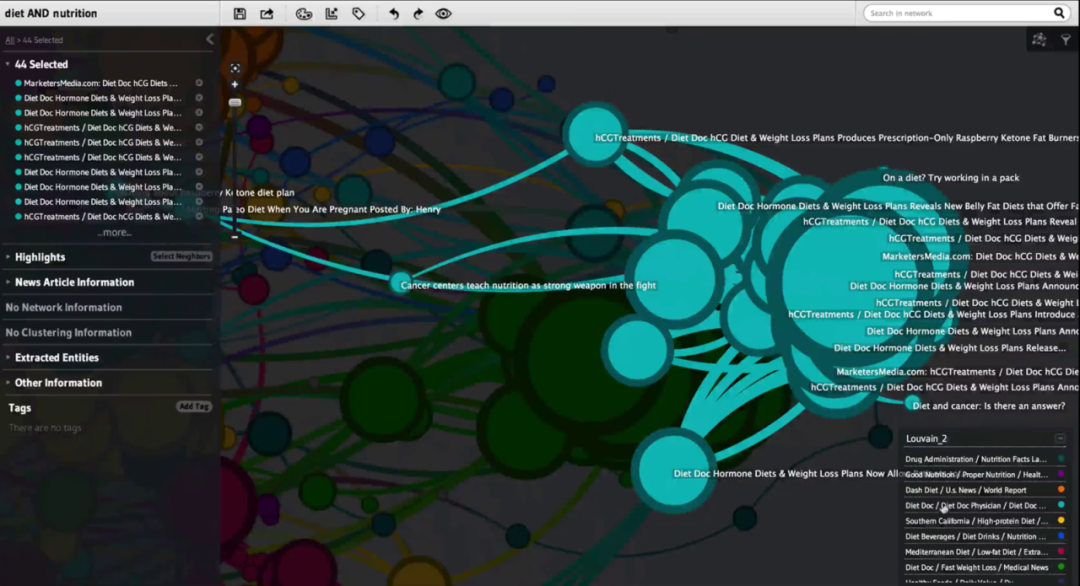This screenshot has height=586, width=1080.
Task: Click the Search in network field
Action: point(957,13)
